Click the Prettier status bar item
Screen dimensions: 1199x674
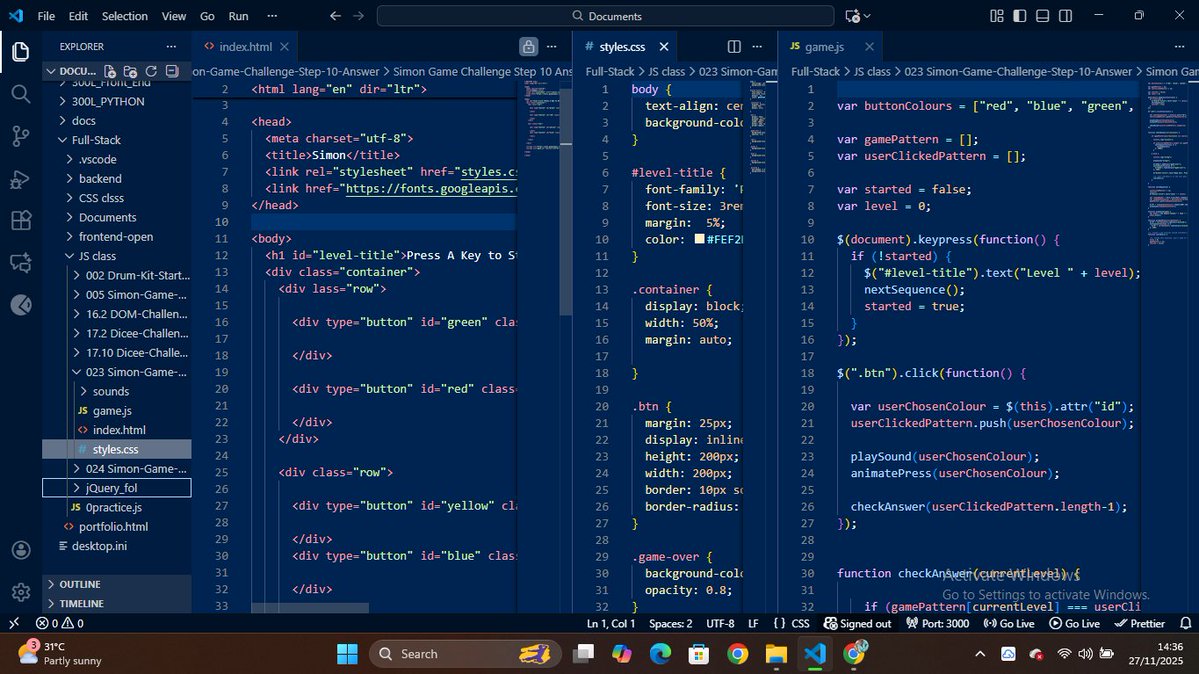point(1141,623)
